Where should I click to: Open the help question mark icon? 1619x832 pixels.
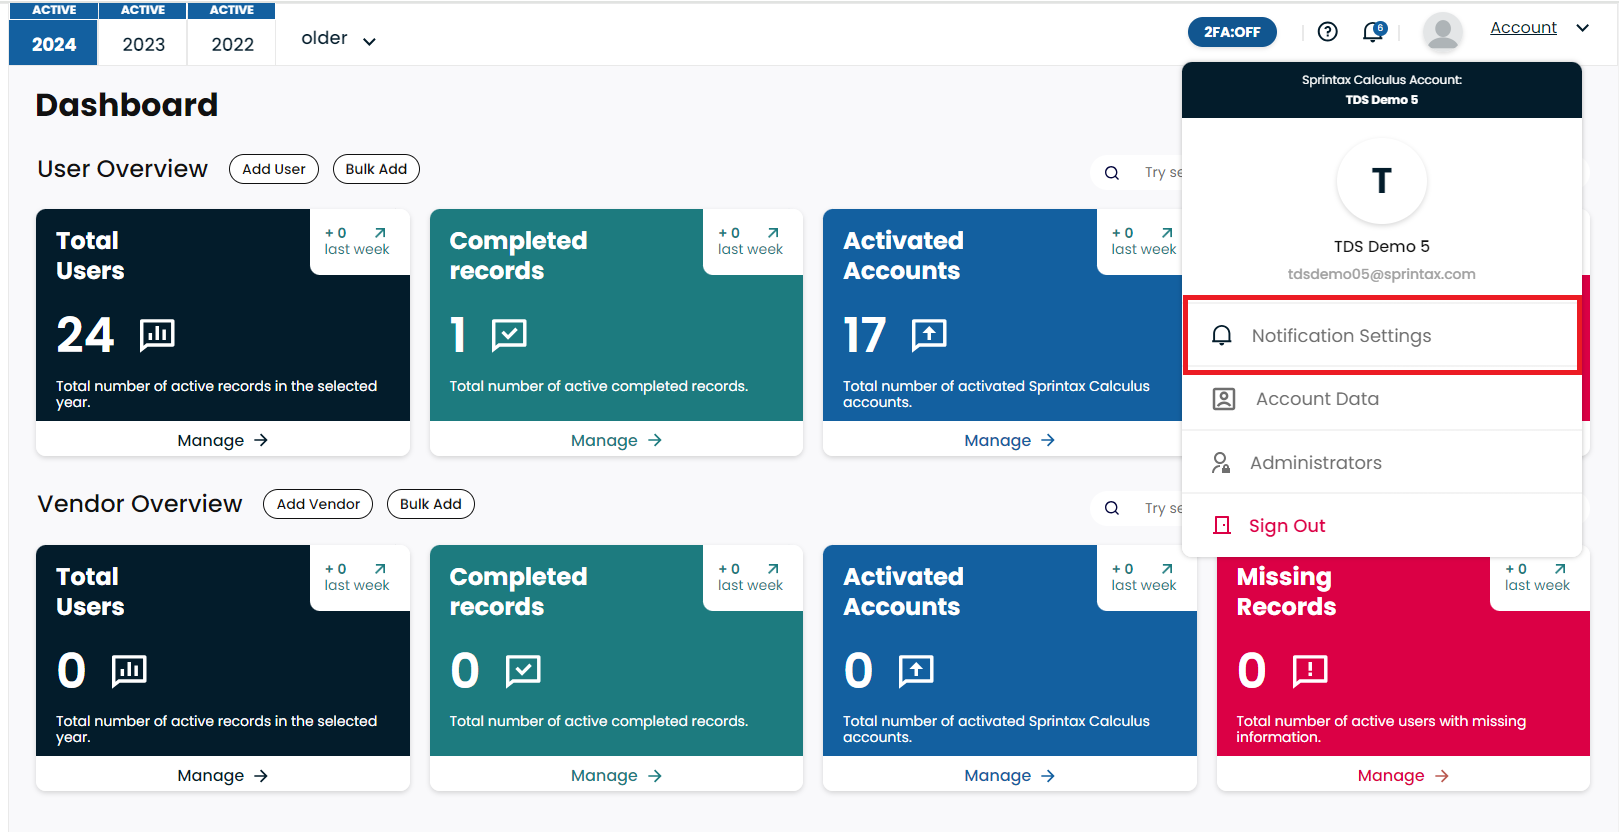pos(1327,32)
